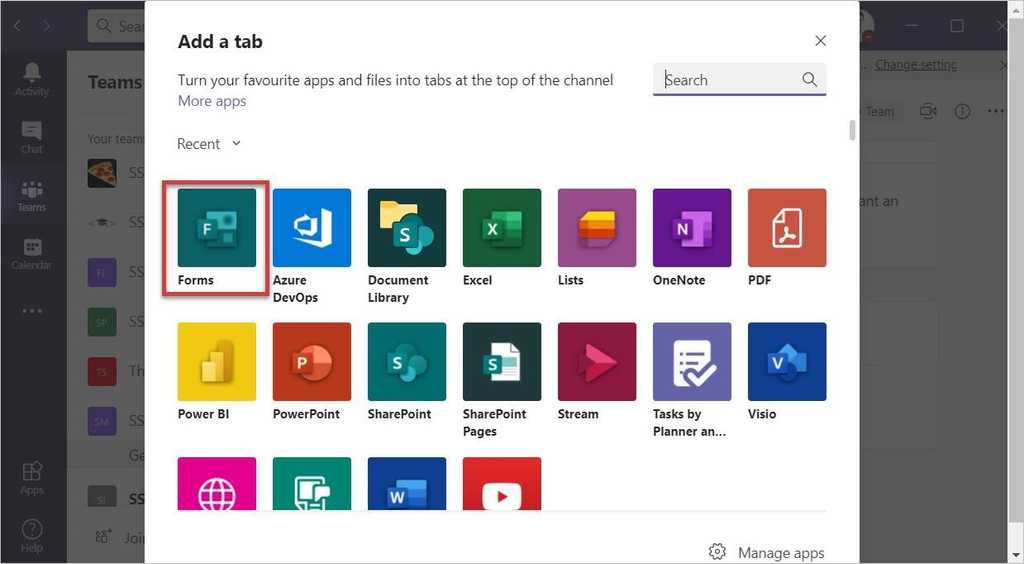Add the PowerPoint app tab
The height and width of the screenshot is (564, 1024).
click(311, 362)
